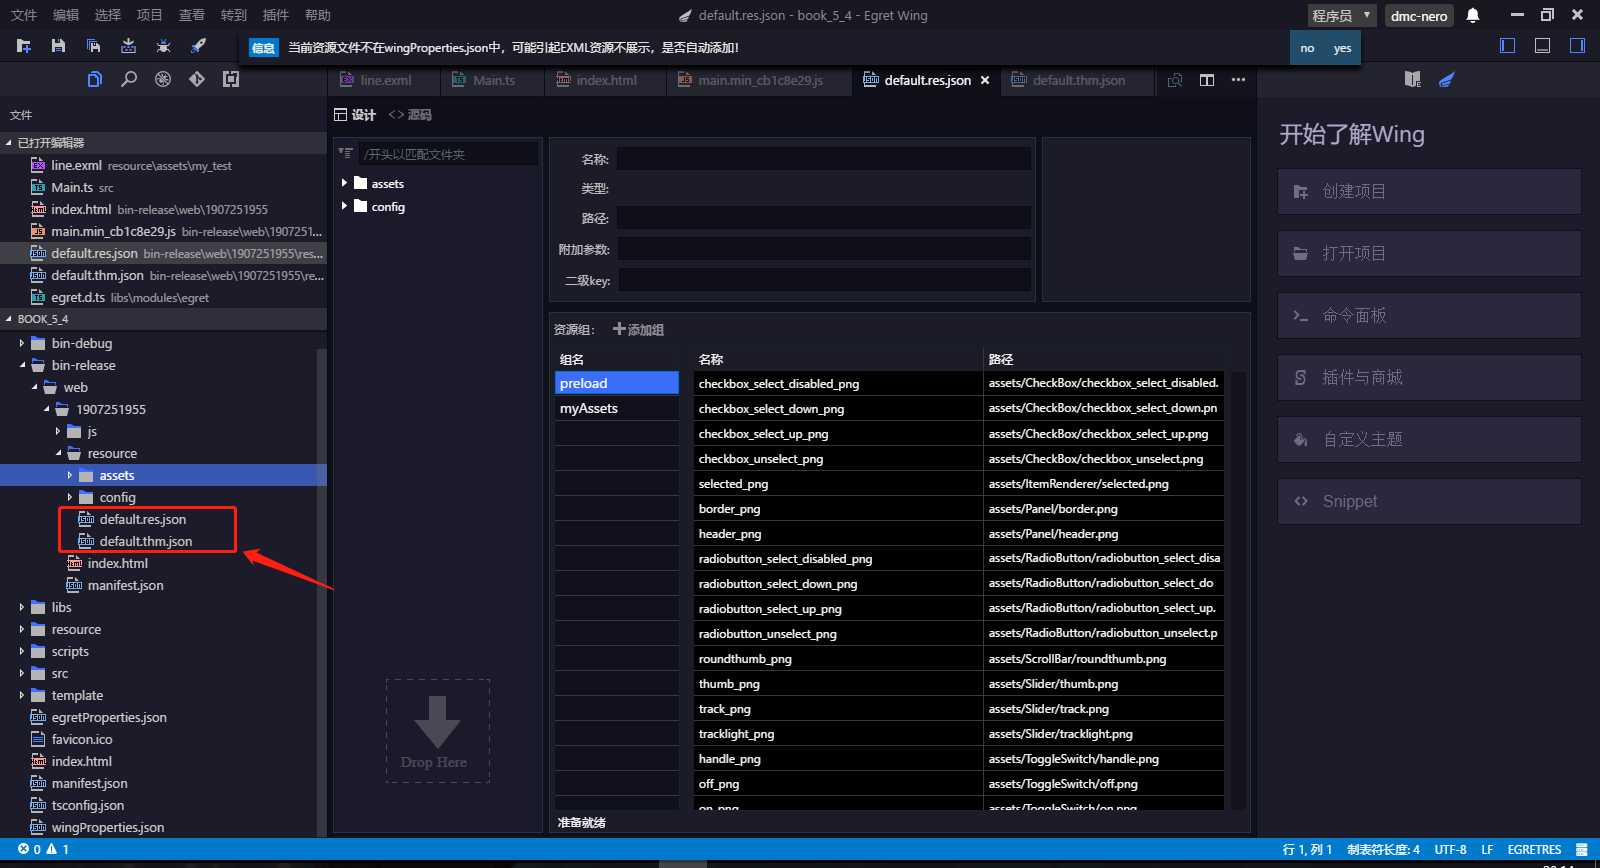
Task: Click the debug bug icon
Action: (x=163, y=46)
